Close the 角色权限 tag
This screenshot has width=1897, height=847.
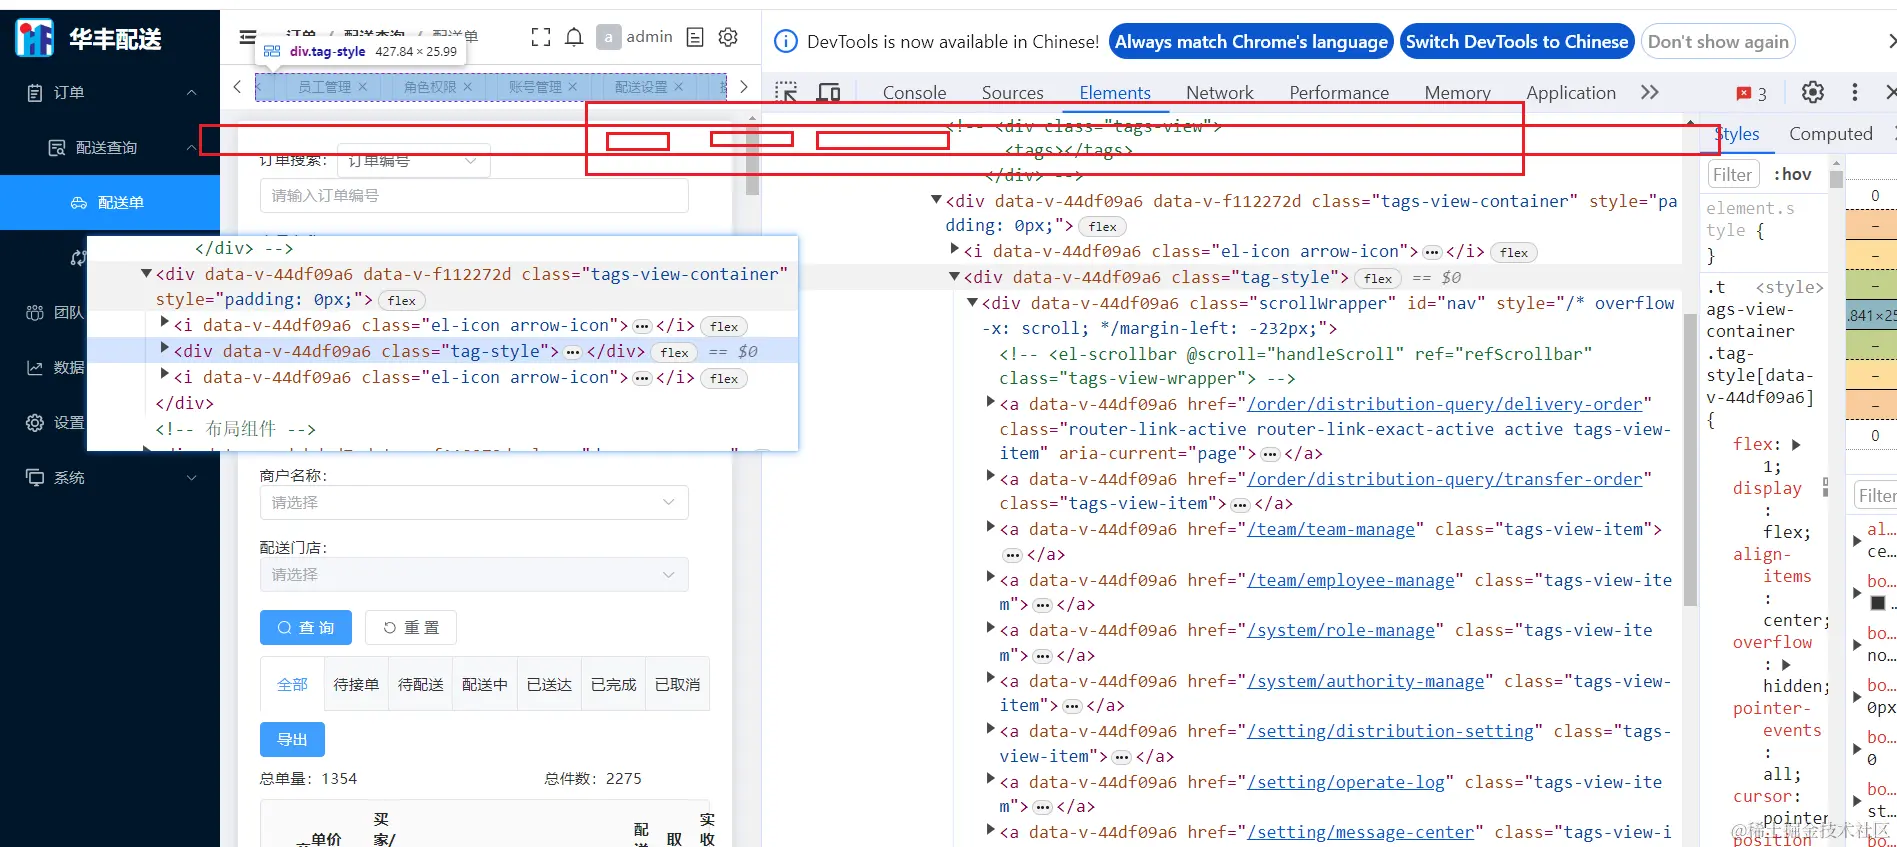click(x=467, y=87)
